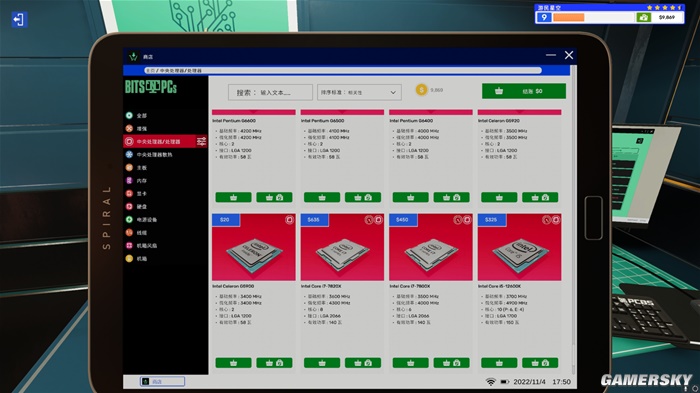The height and width of the screenshot is (393, 700).
Task: Open the CPU filter settings icon in sidebar
Action: [201, 142]
